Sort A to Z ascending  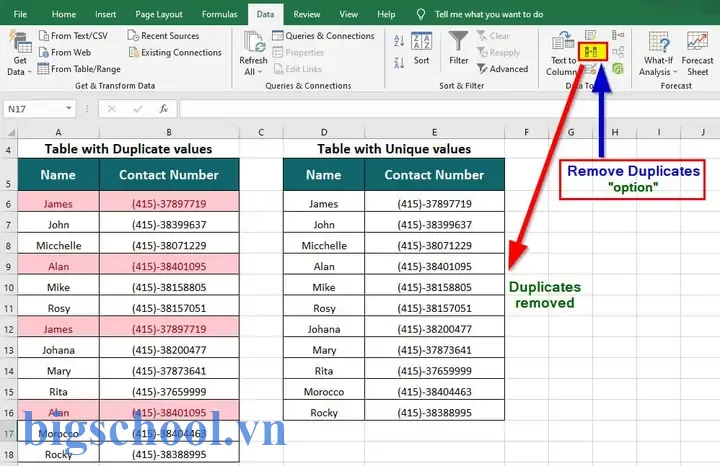pos(399,41)
